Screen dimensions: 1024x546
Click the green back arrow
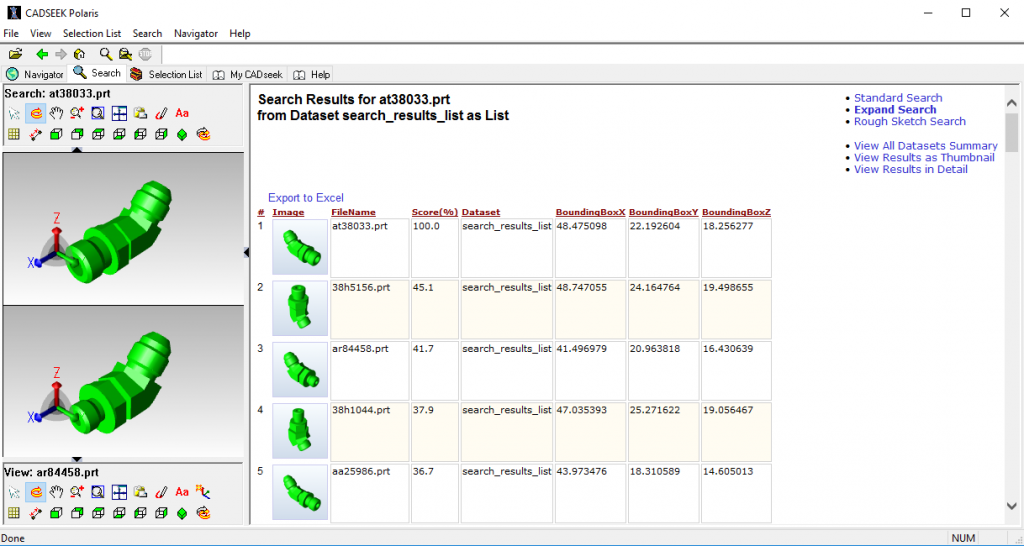point(41,54)
